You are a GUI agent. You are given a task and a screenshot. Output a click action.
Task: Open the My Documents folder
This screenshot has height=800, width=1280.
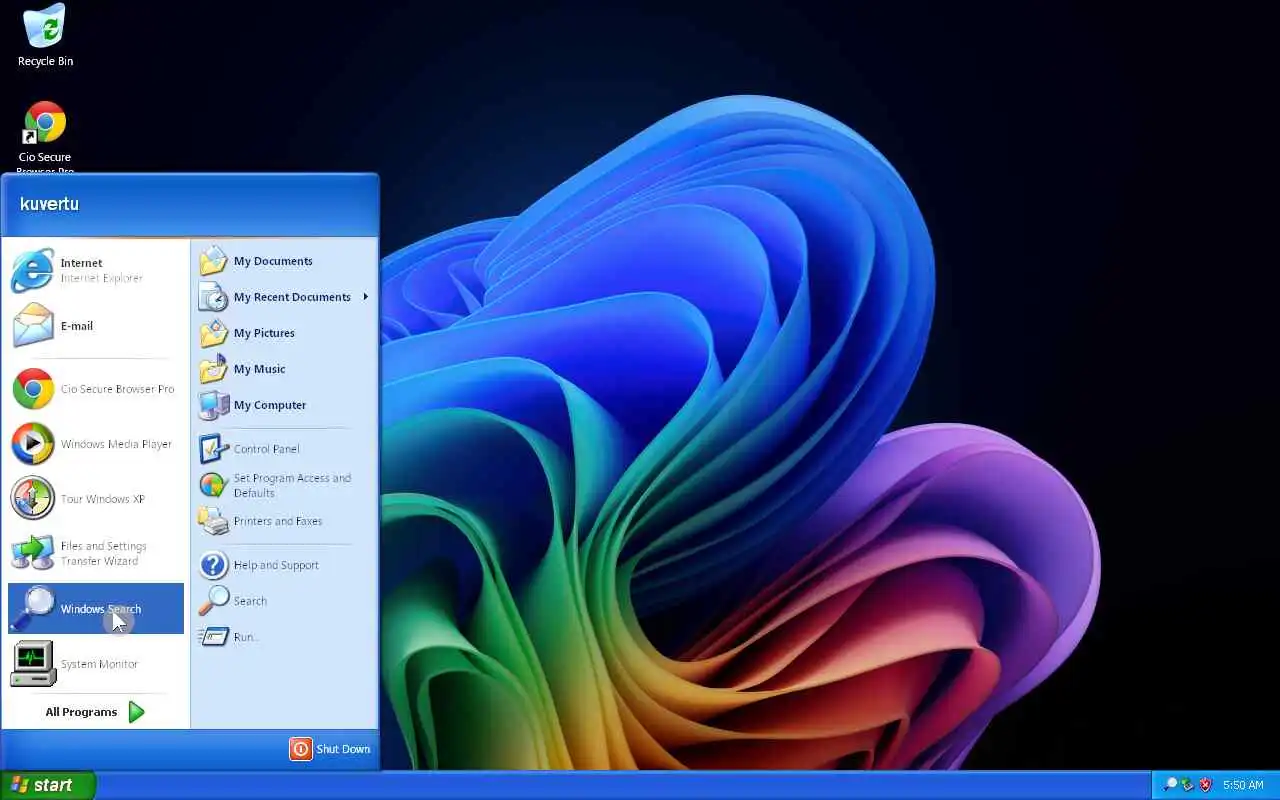285,261
